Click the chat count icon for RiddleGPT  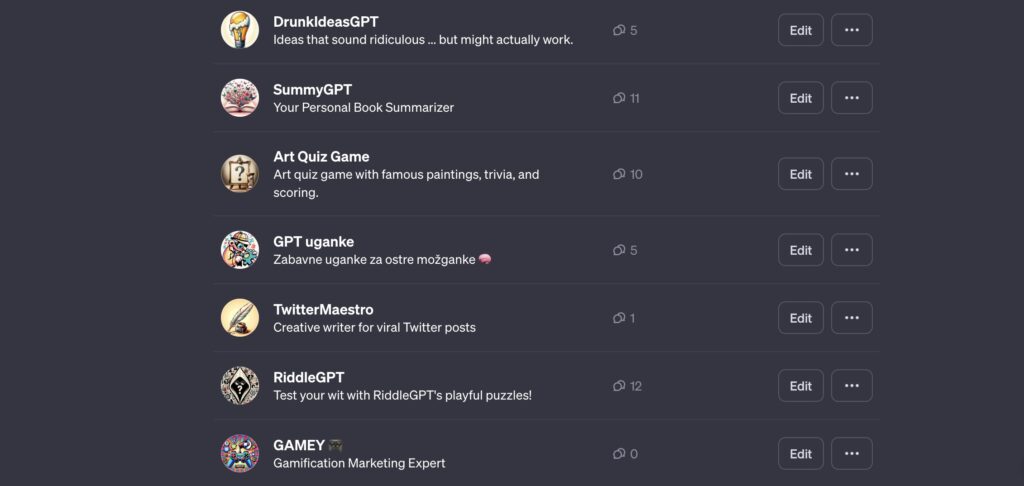pyautogui.click(x=618, y=386)
